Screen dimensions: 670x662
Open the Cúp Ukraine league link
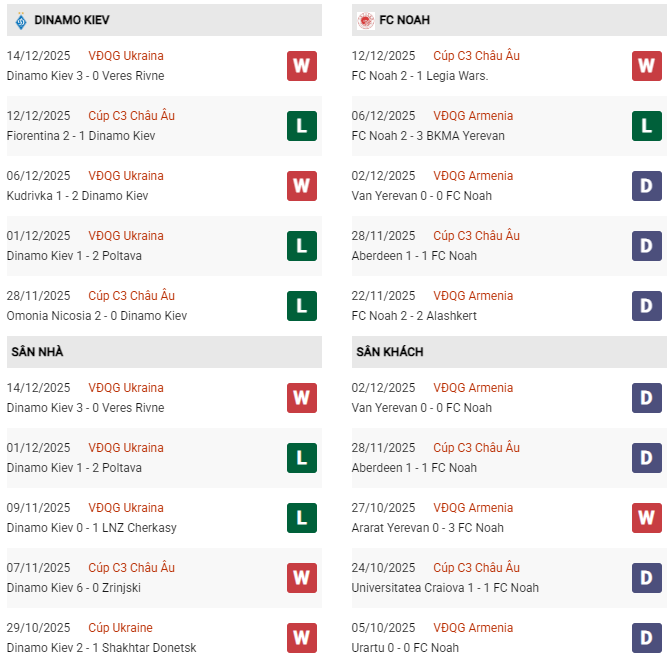120,628
